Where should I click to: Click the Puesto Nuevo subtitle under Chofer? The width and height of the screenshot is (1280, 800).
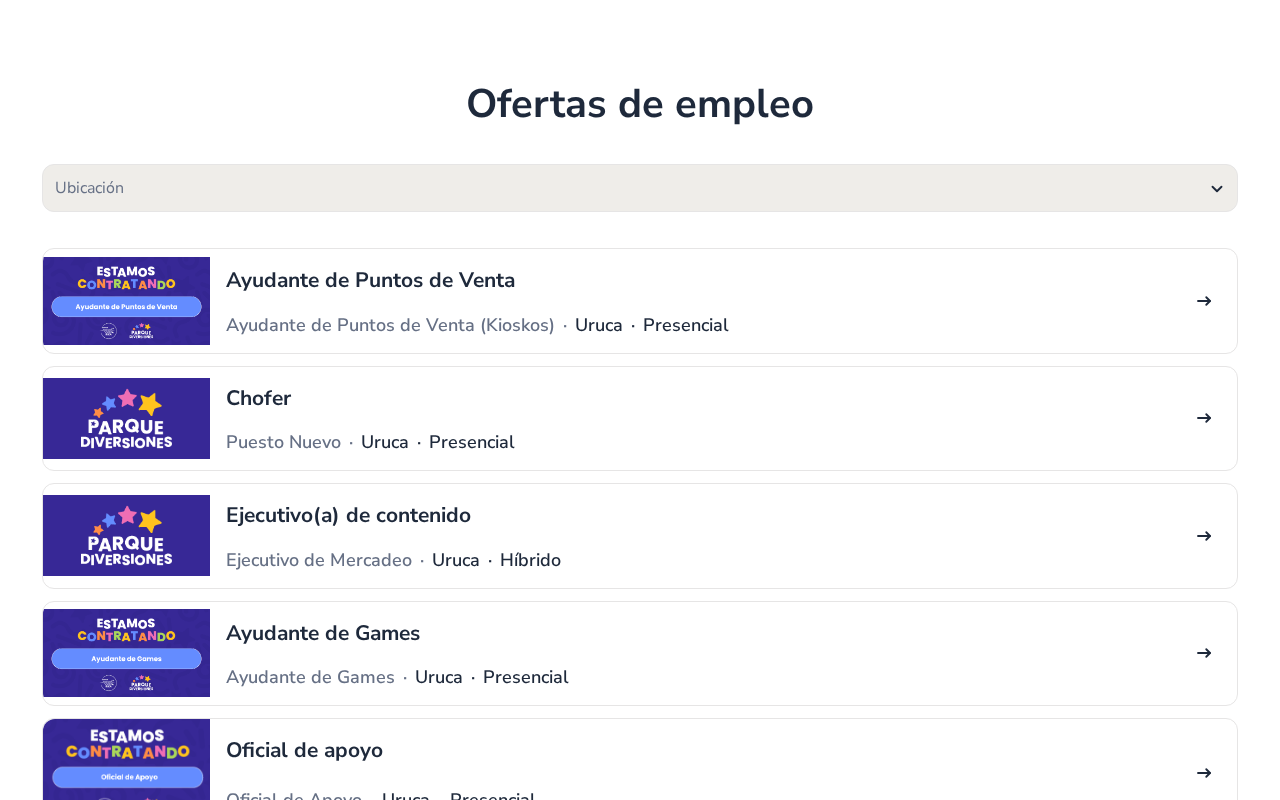[x=283, y=442]
